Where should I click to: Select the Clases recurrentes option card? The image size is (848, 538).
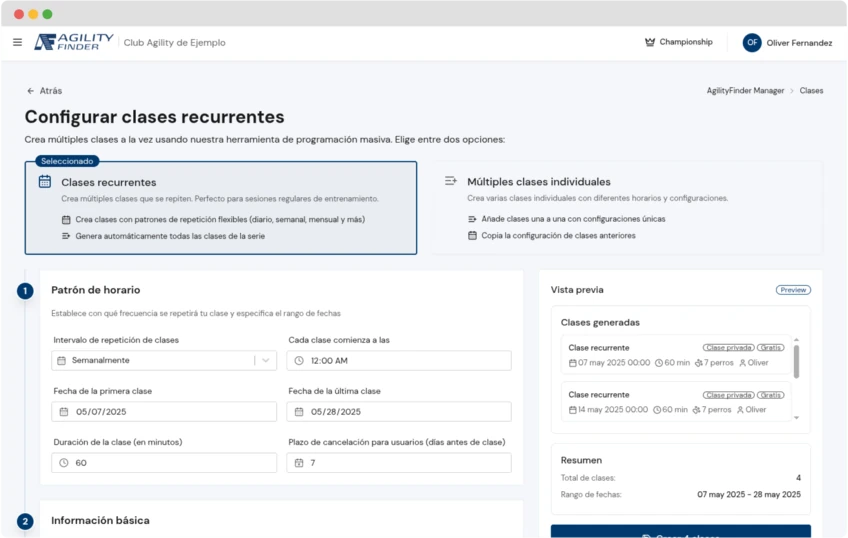[x=220, y=208]
